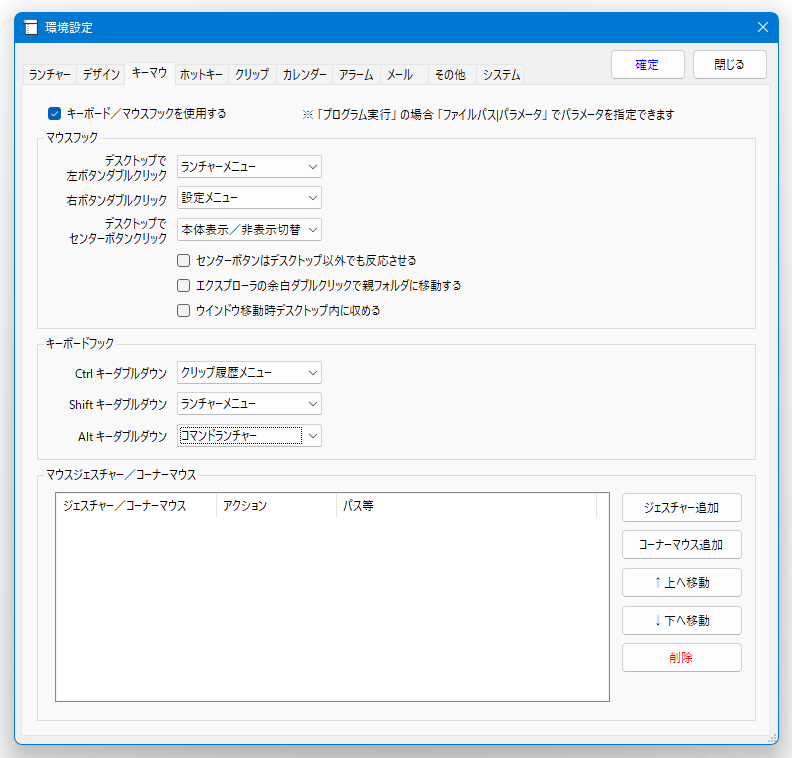Switch to the クリップ tab
Viewport: 792px width, 758px height.
click(x=252, y=75)
